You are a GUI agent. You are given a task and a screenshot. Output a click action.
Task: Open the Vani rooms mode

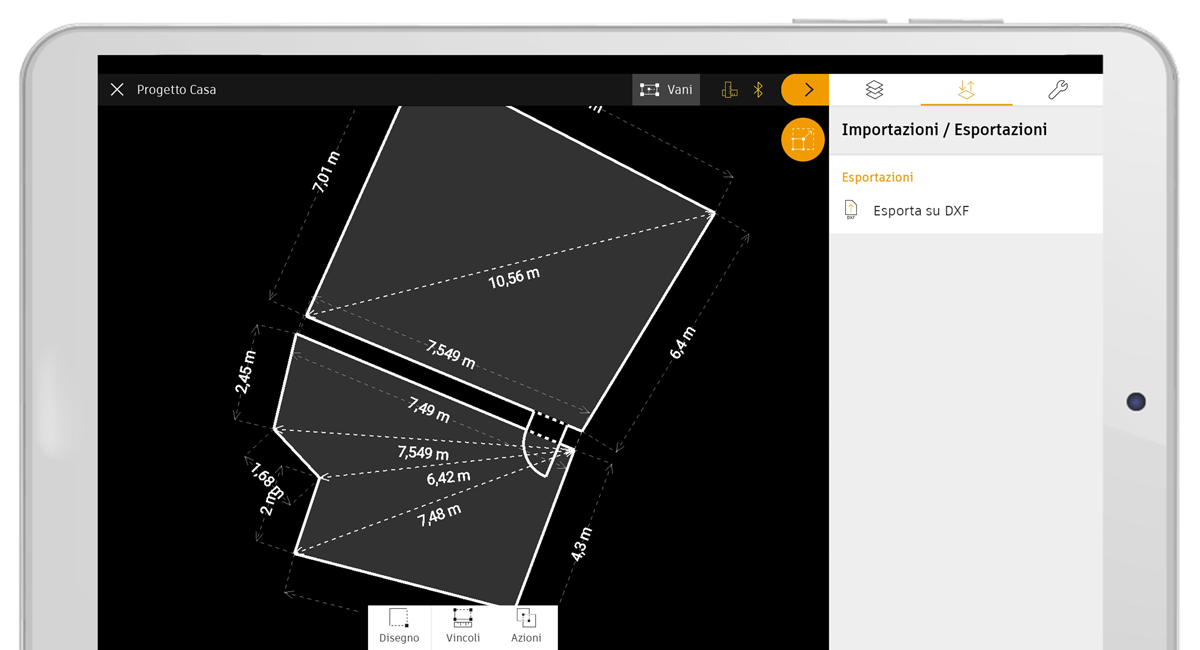(666, 90)
